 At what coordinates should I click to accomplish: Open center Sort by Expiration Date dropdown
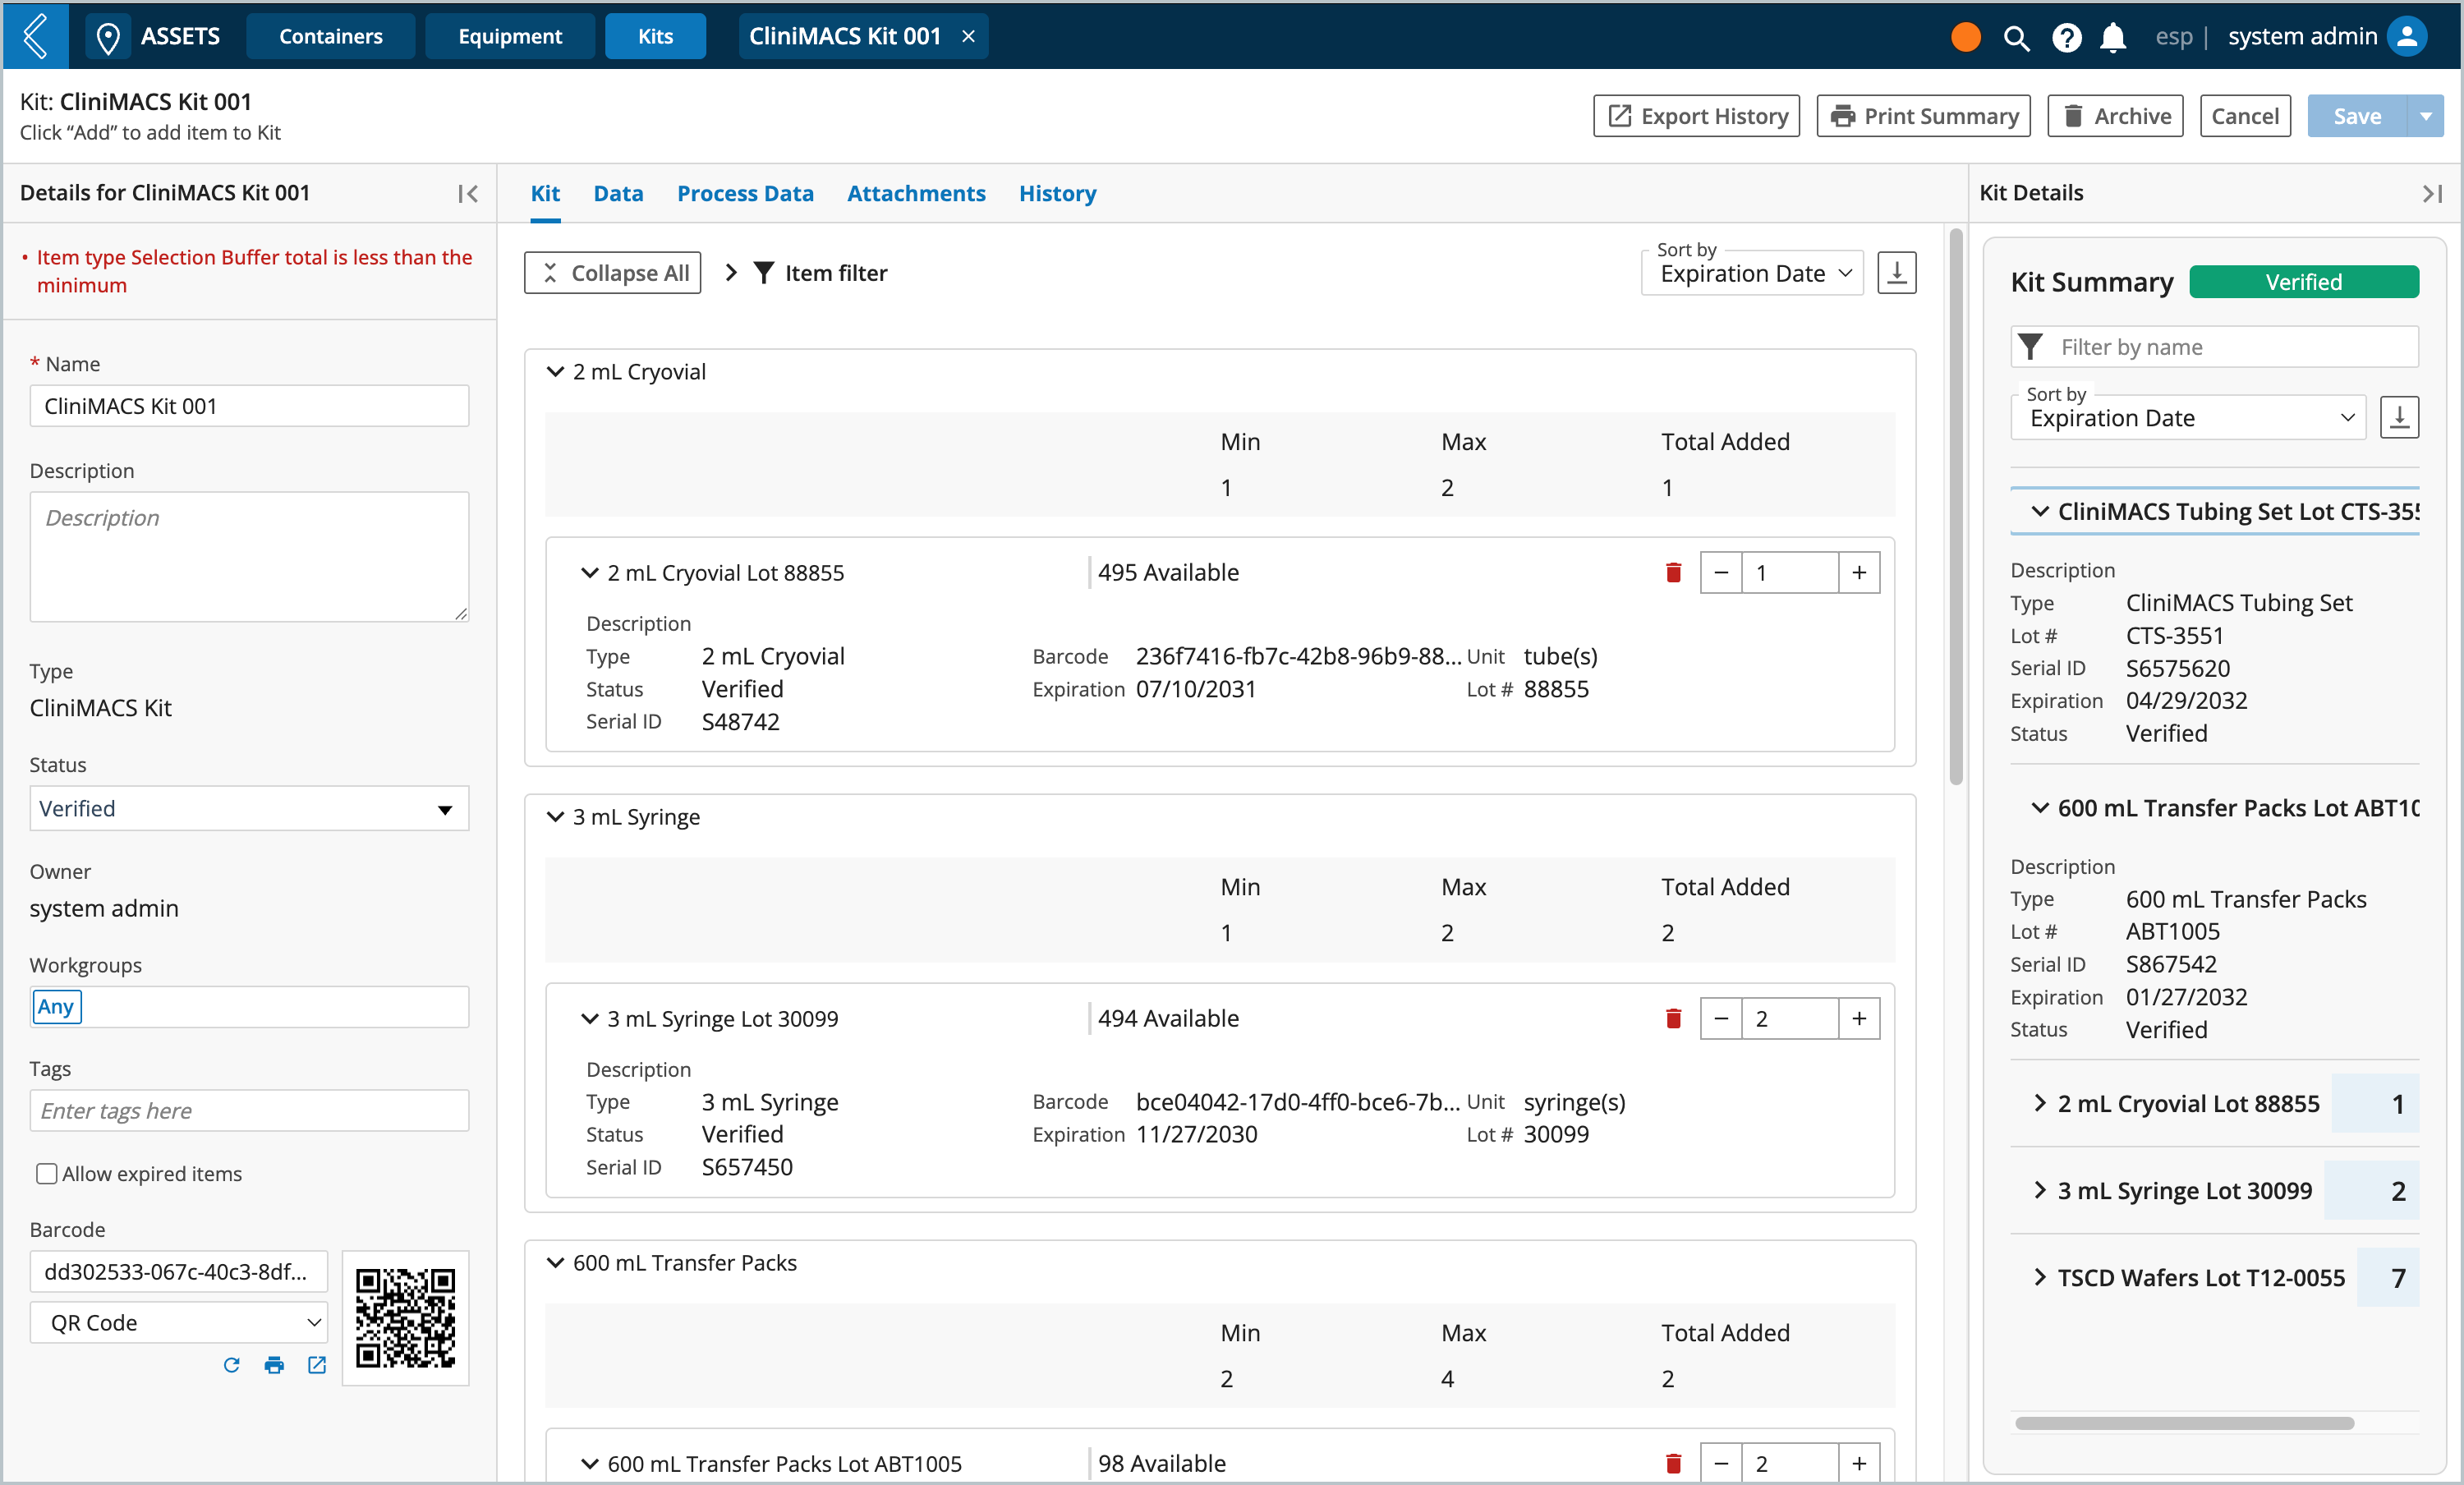(1752, 273)
